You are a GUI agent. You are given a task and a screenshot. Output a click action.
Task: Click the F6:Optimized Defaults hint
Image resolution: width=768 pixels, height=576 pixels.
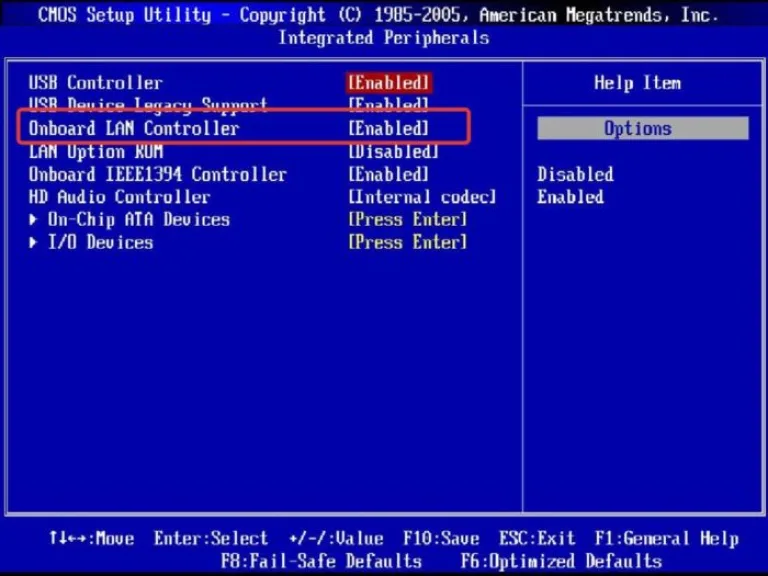click(561, 561)
